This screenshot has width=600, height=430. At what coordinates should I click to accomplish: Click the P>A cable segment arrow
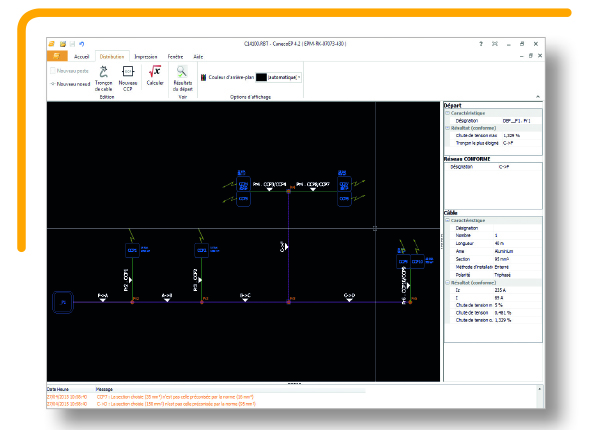click(x=103, y=298)
